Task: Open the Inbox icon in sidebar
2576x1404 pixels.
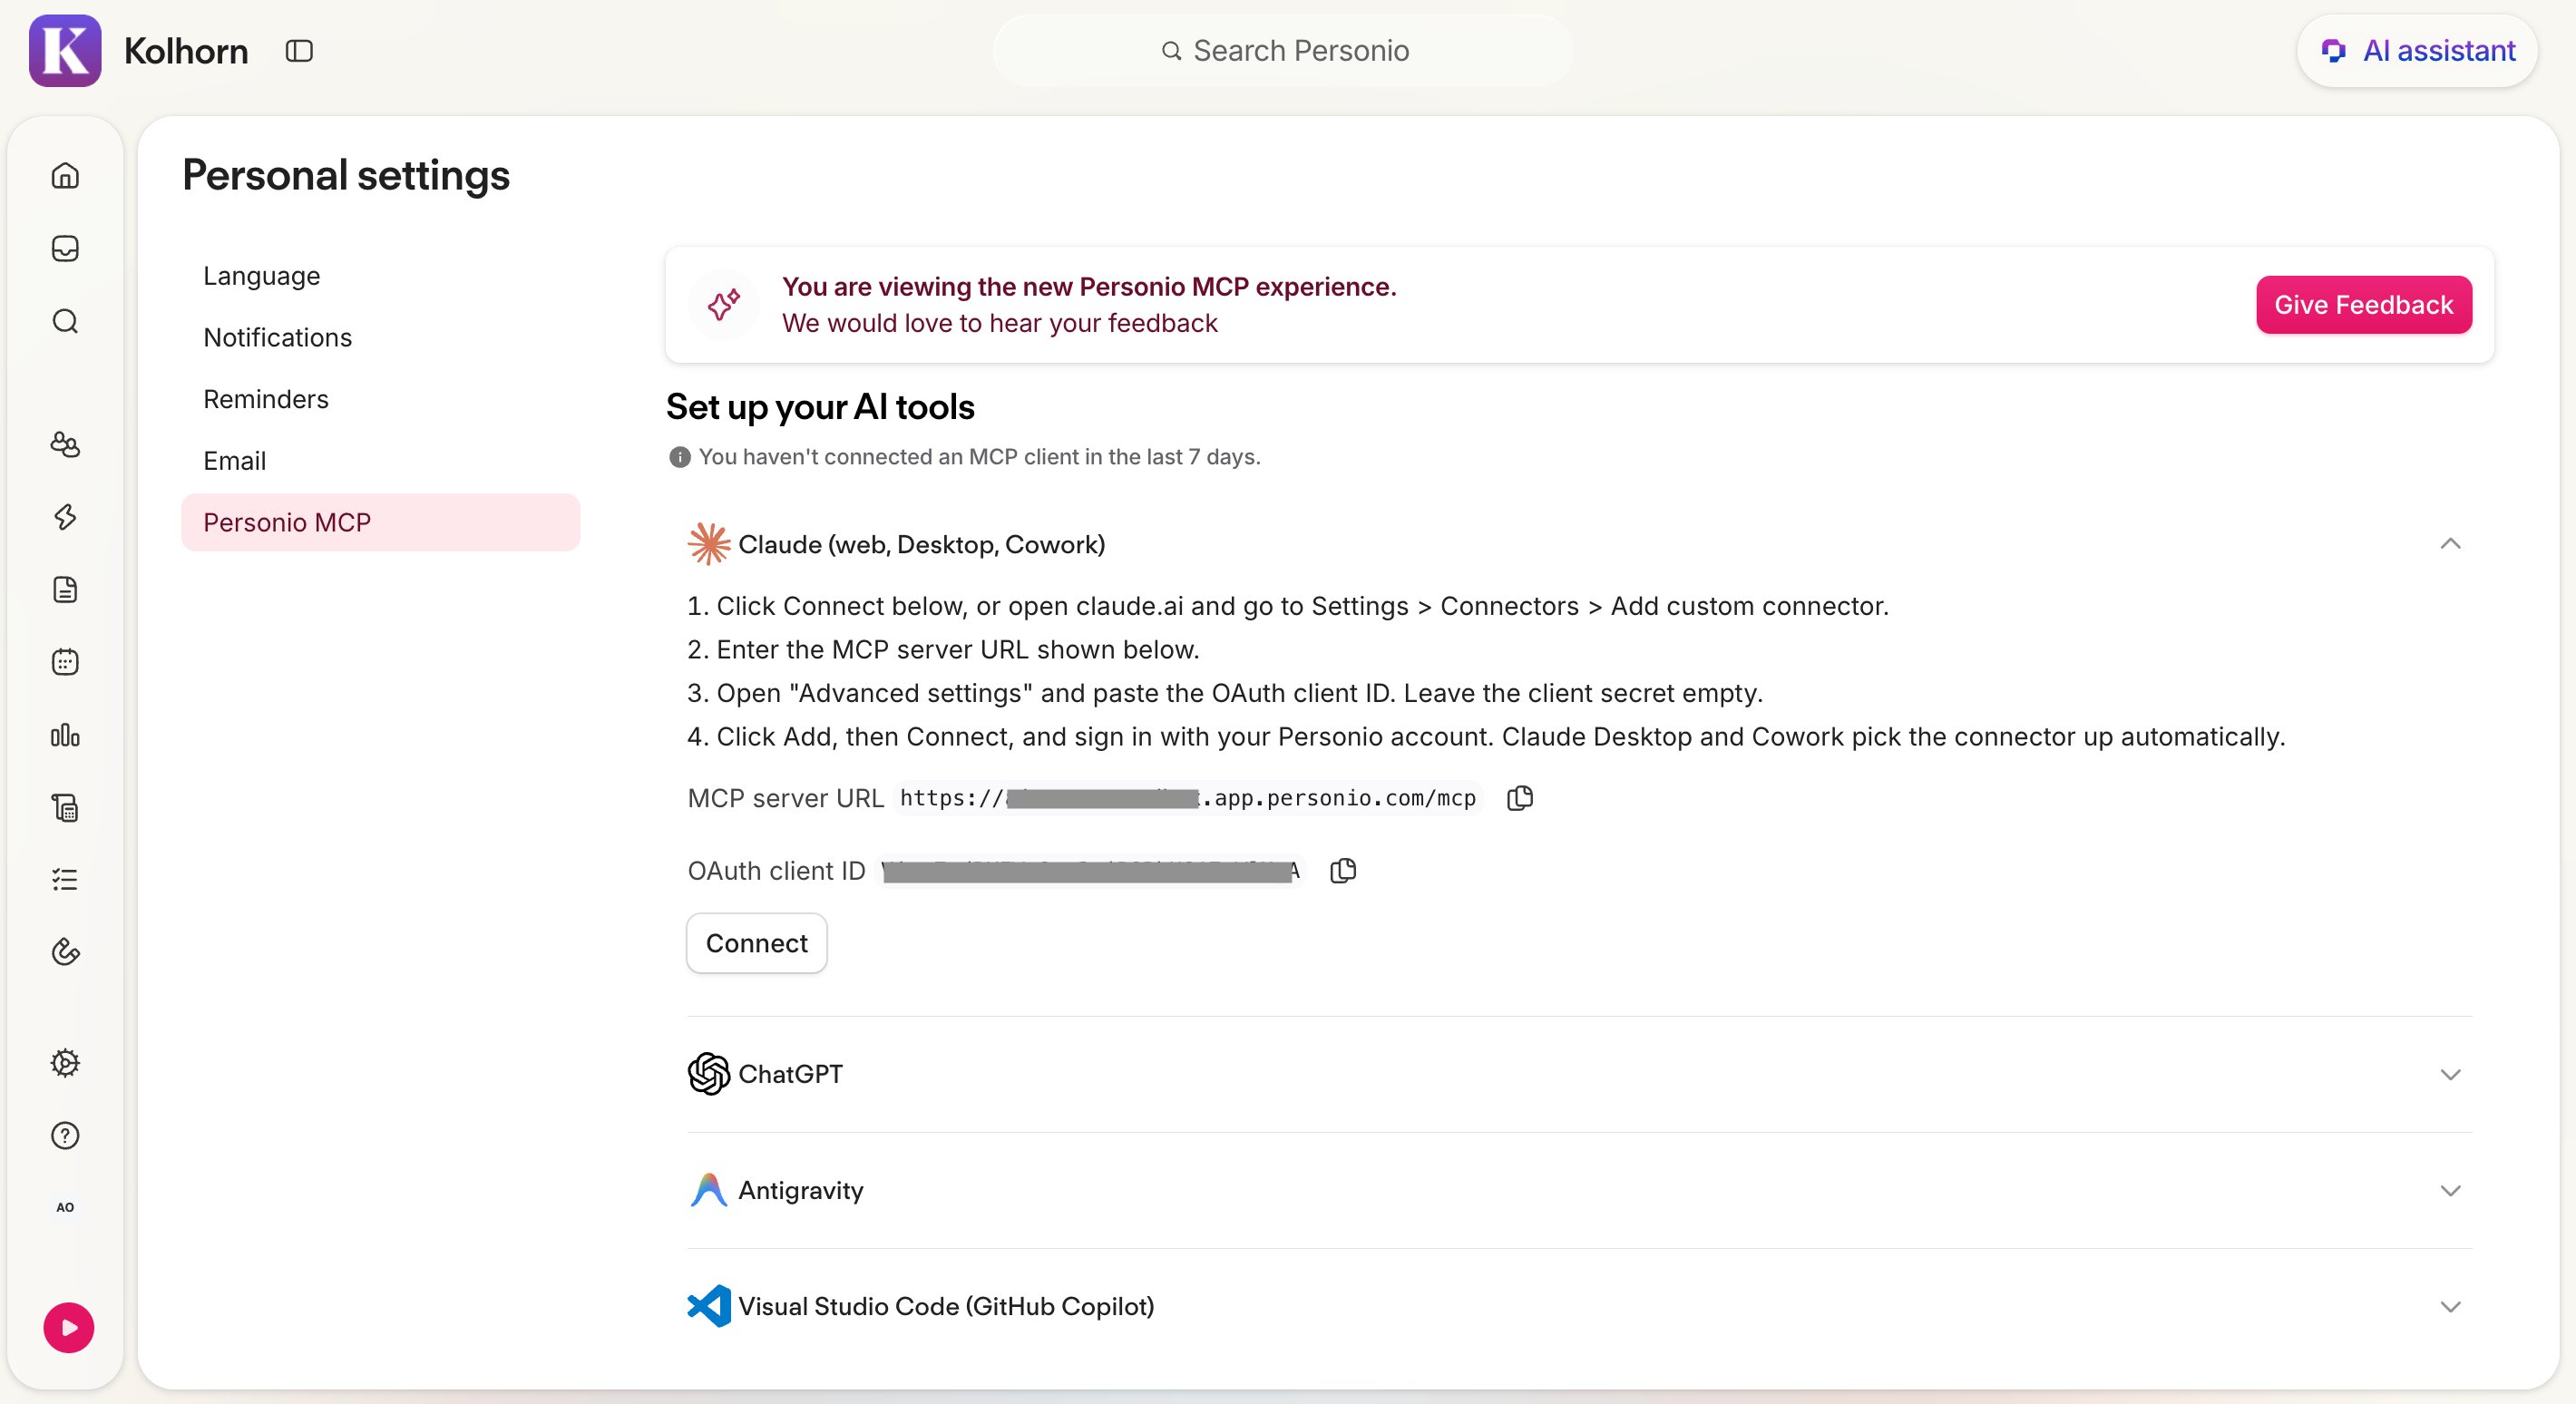Action: pyautogui.click(x=65, y=248)
